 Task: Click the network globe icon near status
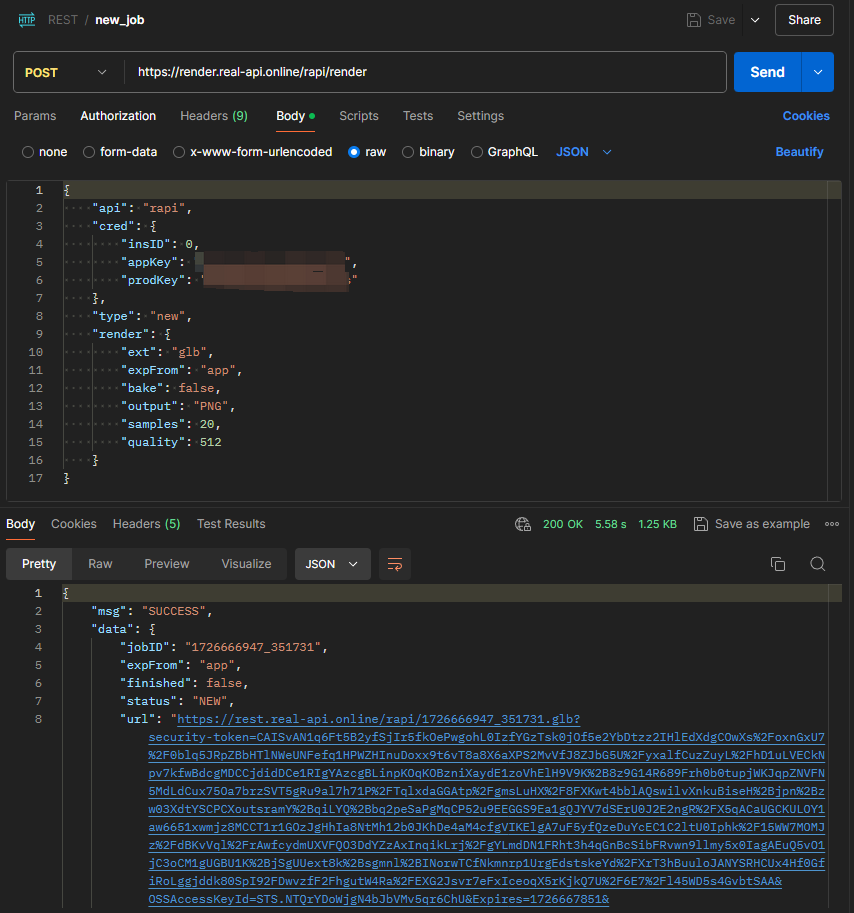[x=522, y=524]
